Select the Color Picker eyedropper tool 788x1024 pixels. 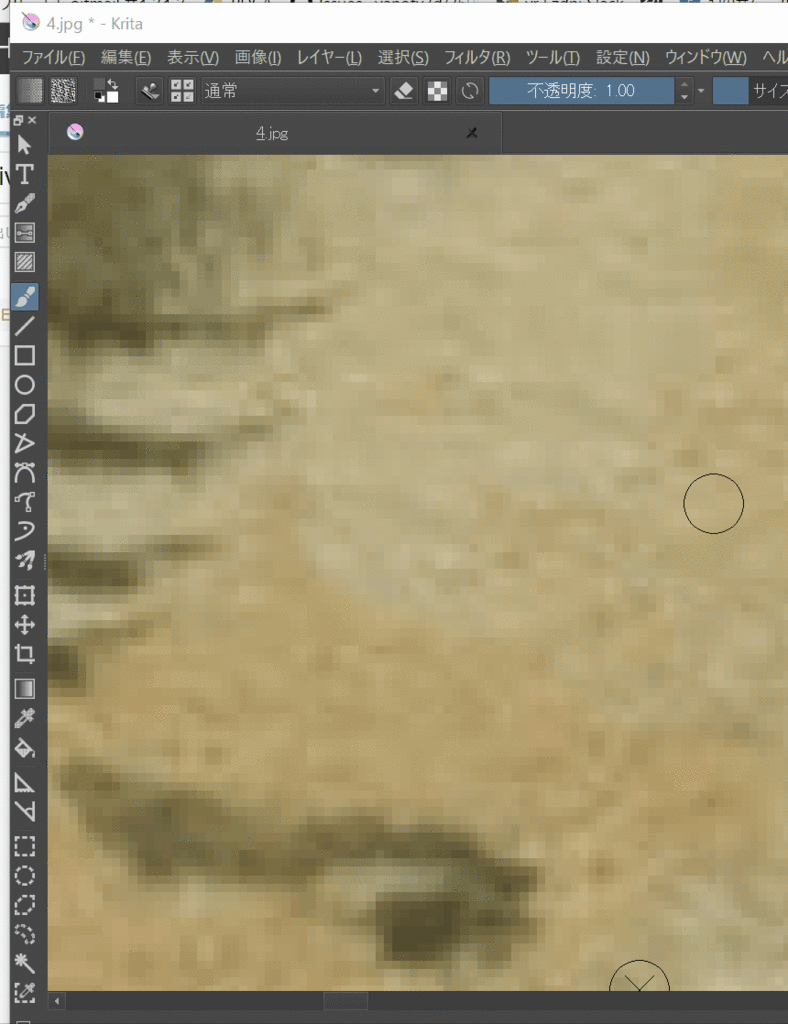coord(25,718)
